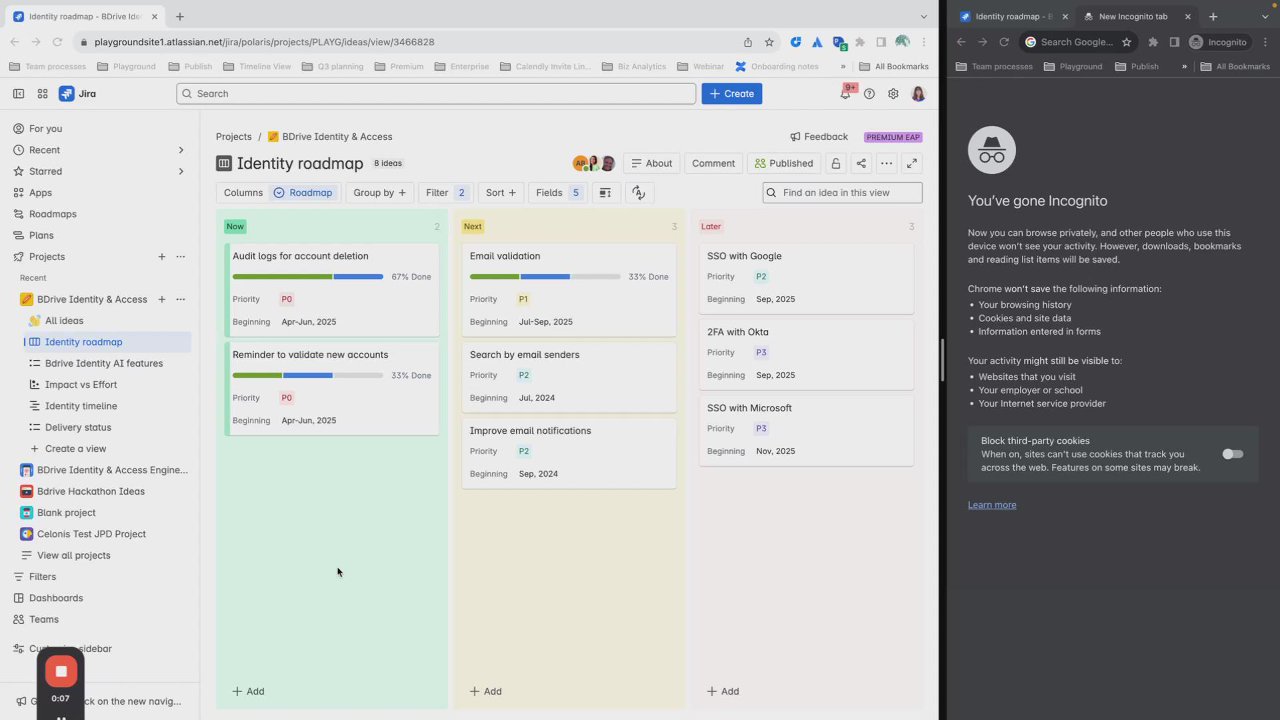Open the user profile avatar
Viewport: 1280px width, 720px height.
918,93
